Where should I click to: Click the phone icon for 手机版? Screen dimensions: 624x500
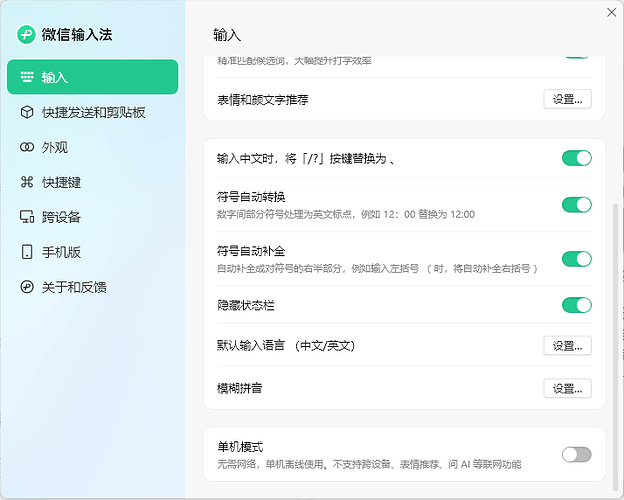click(x=27, y=252)
